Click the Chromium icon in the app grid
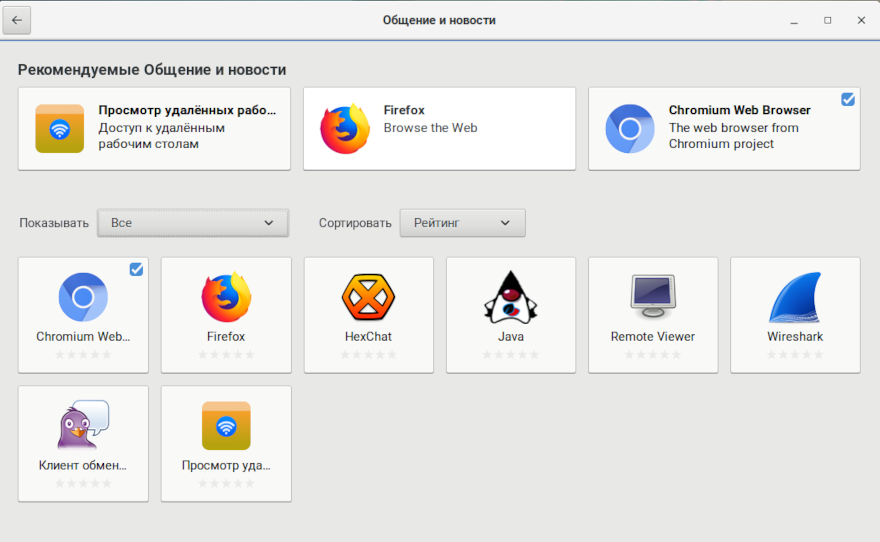Viewport: 880px width, 542px height. coord(83,297)
